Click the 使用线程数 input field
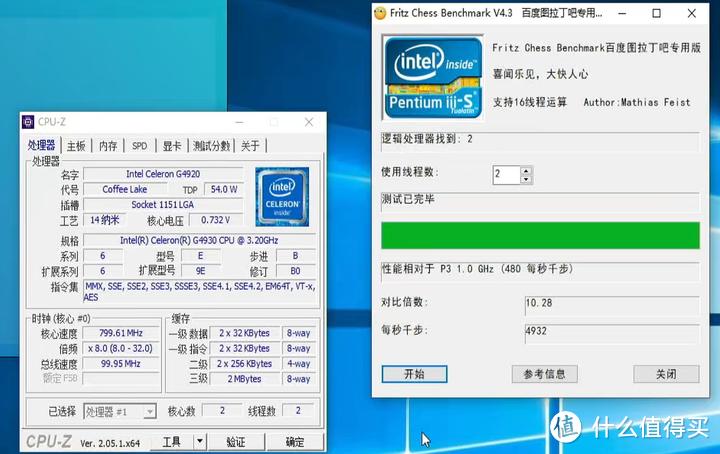The height and width of the screenshot is (454, 720). pos(506,174)
